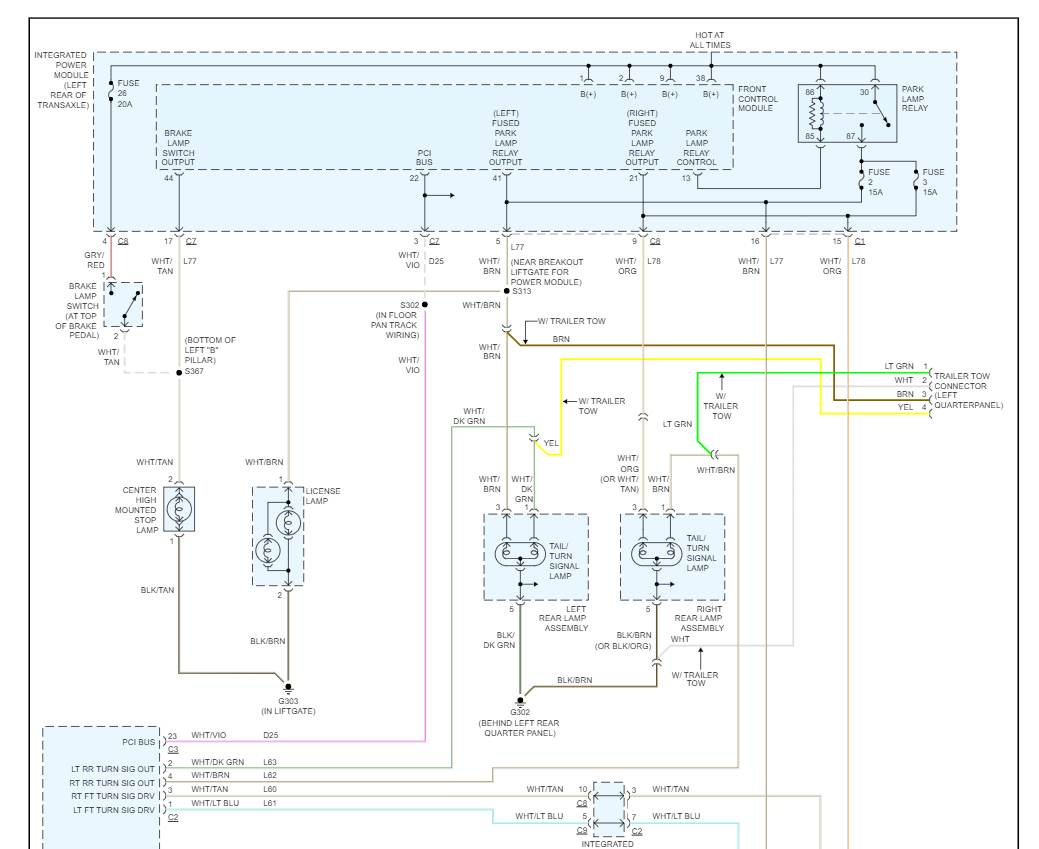Click the LEFT REAR LAMP ASSEMBLY label
This screenshot has width=1039, height=849.
click(563, 618)
